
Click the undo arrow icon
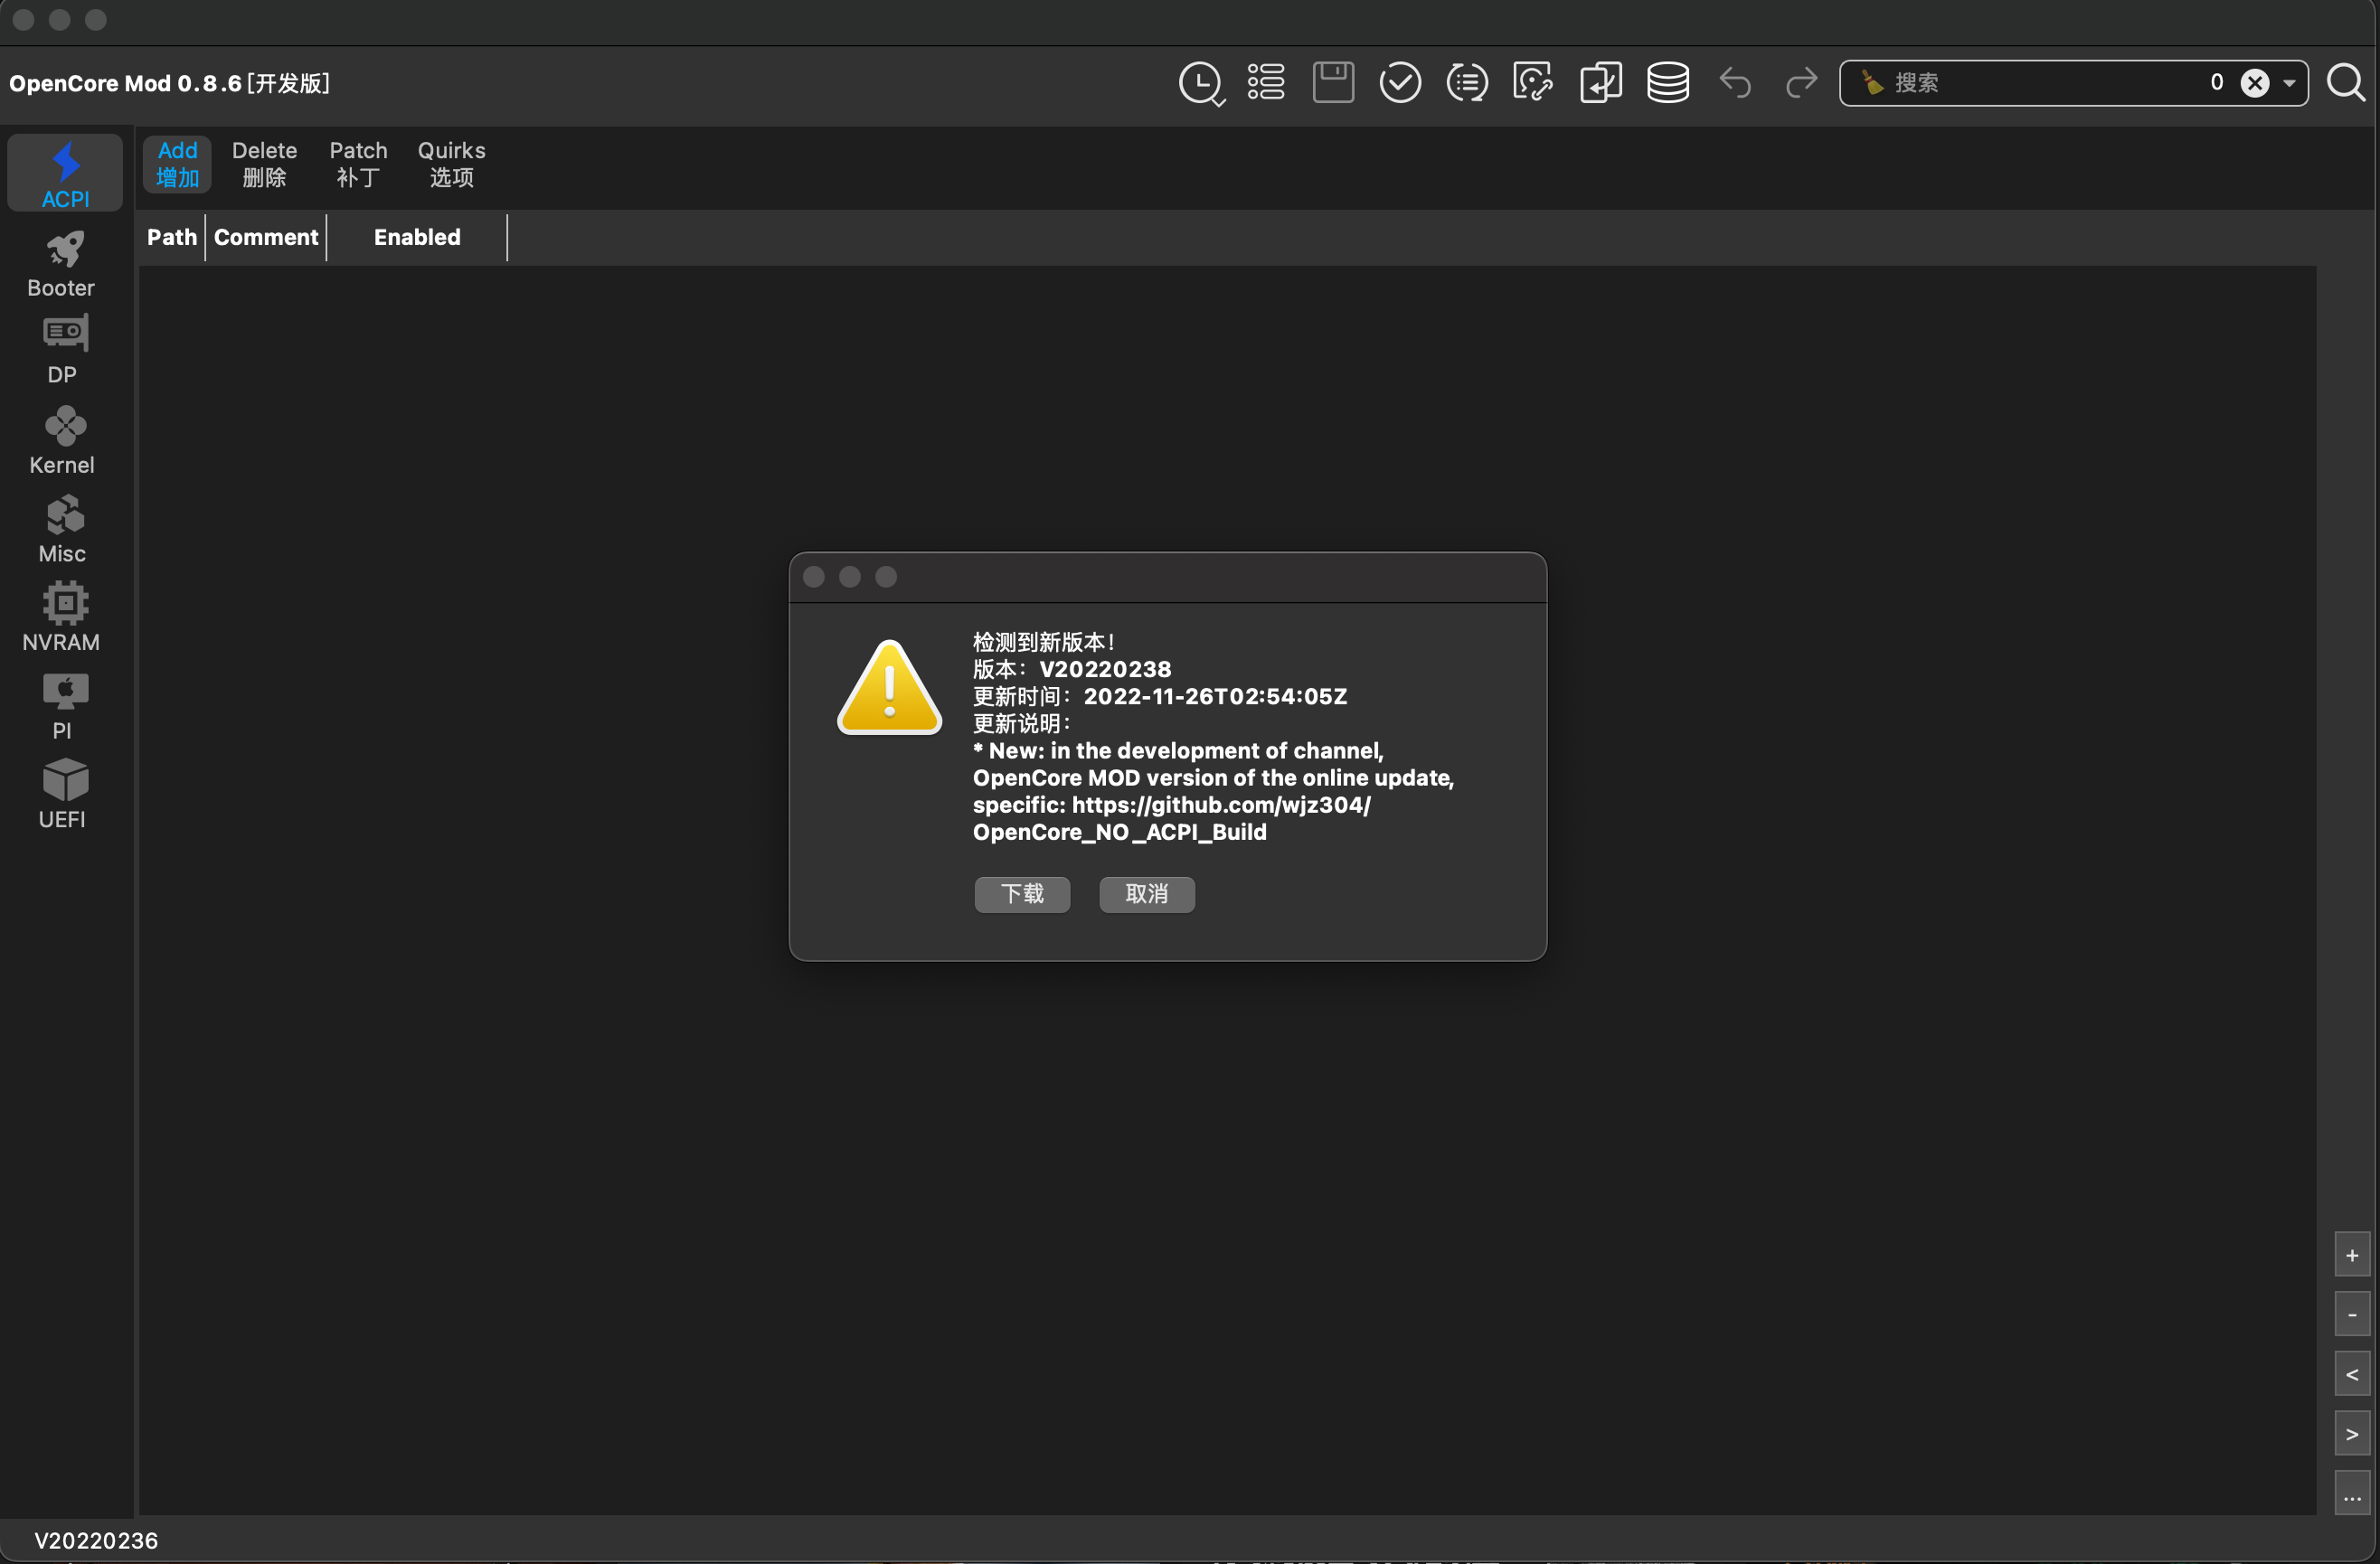(1735, 83)
